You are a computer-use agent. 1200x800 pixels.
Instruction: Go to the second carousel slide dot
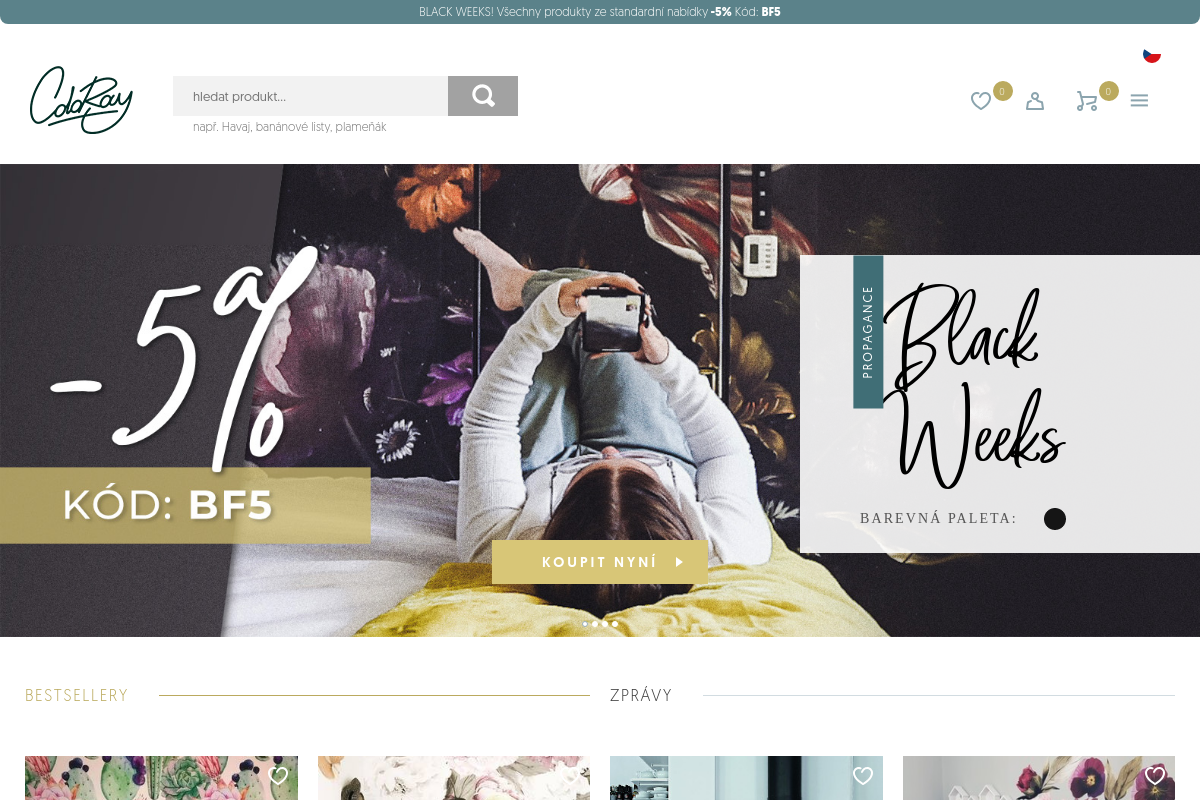[595, 624]
